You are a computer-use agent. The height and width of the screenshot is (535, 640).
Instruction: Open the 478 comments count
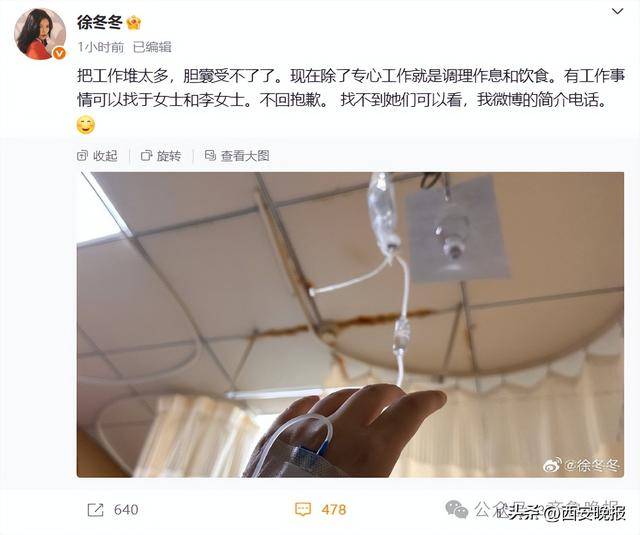pyautogui.click(x=333, y=510)
